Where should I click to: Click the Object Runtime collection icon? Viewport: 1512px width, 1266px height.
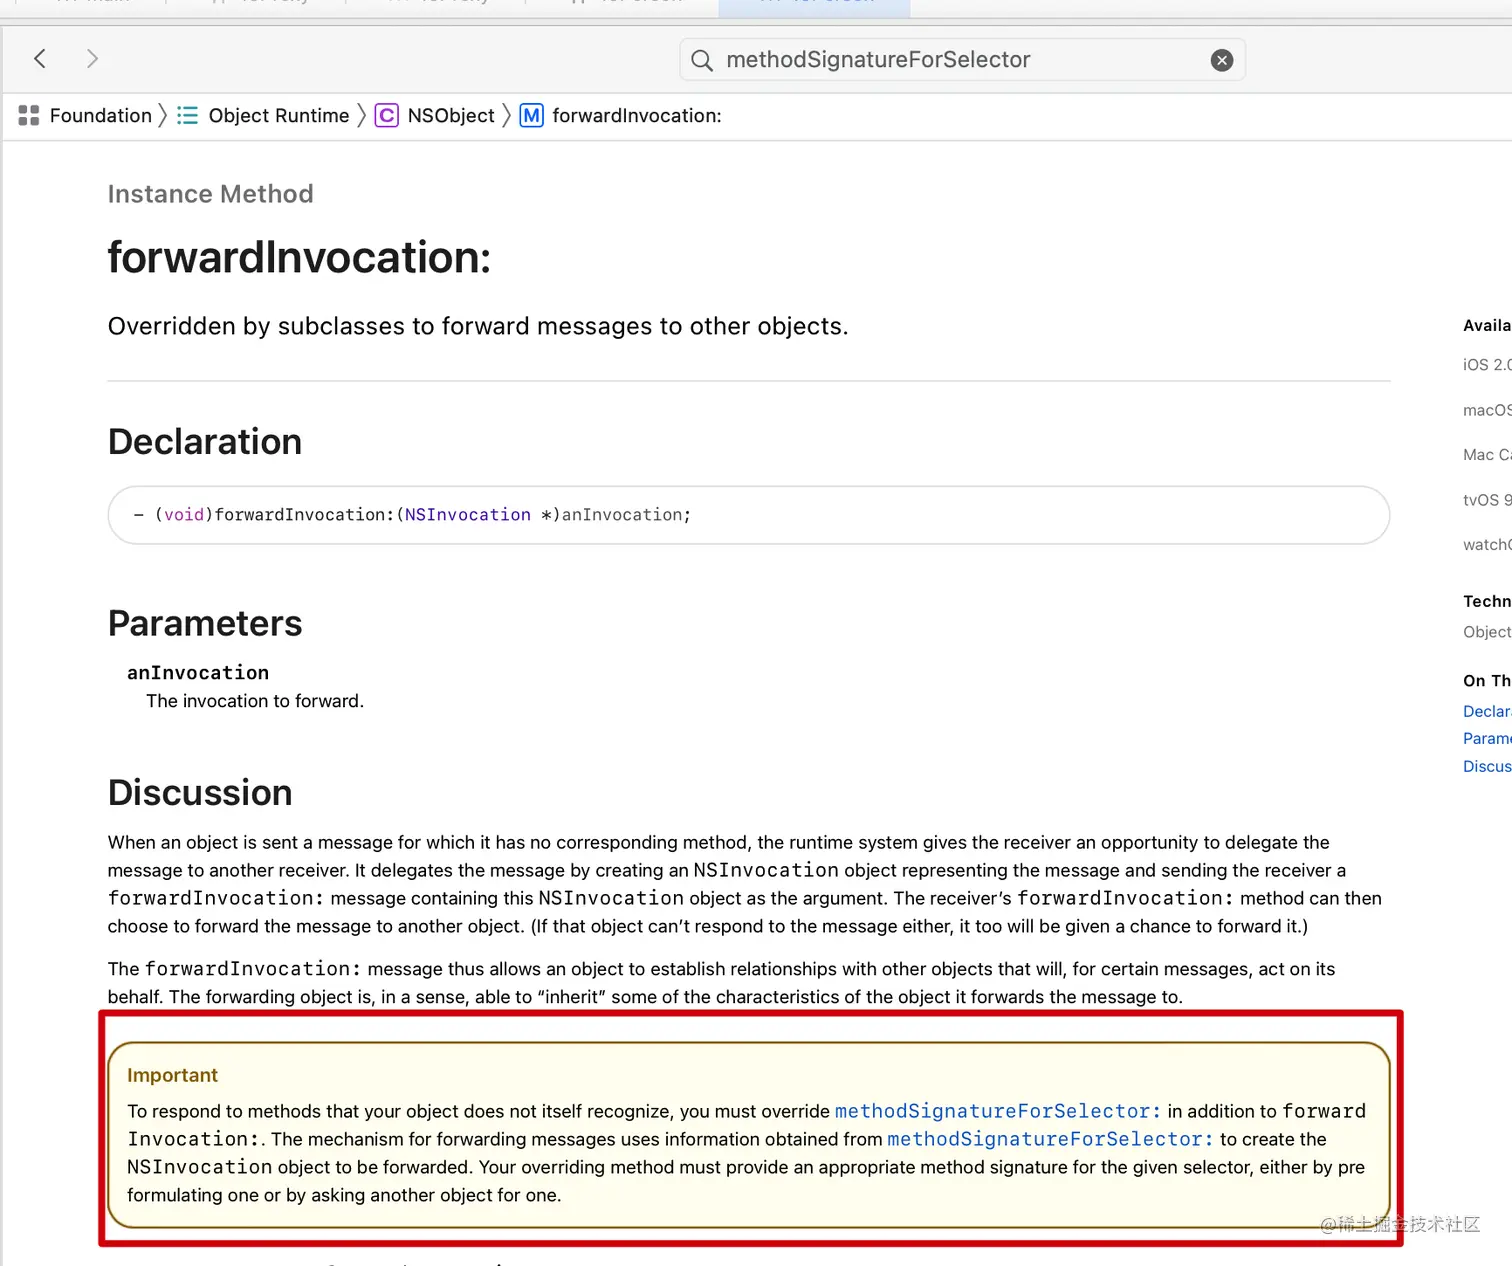(187, 115)
